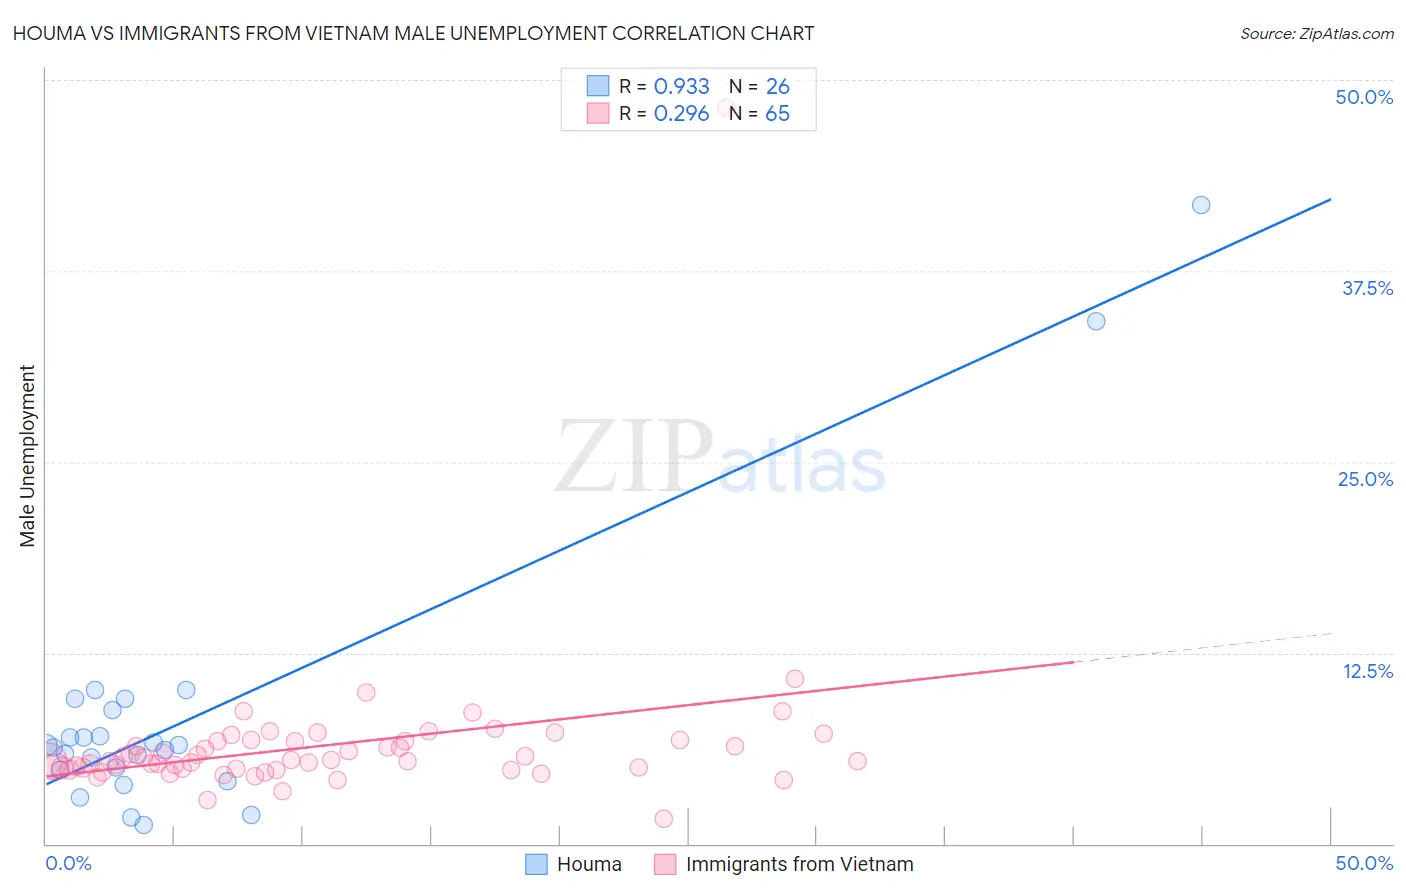This screenshot has height=892, width=1406.
Task: Open the Source: ZipAtlas.com link
Action: (x=1316, y=33)
